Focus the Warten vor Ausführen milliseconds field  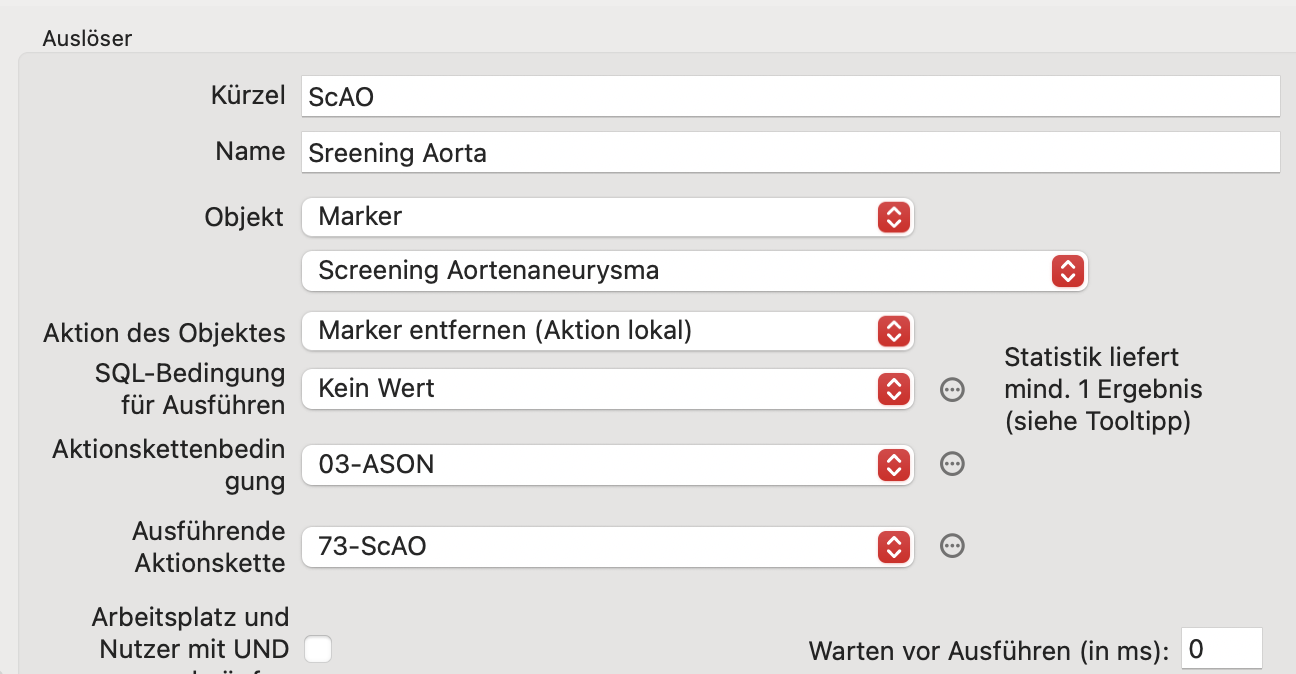1221,649
